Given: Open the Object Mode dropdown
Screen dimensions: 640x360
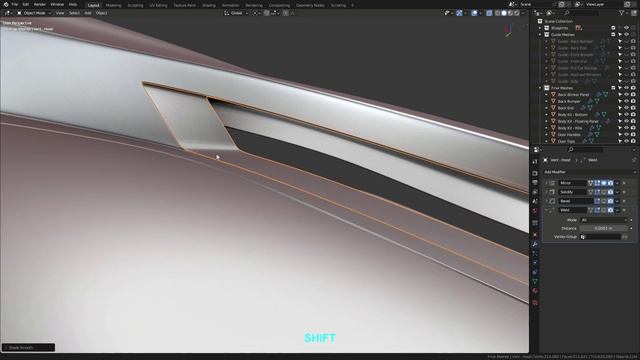Looking at the screenshot, I should click(34, 13).
